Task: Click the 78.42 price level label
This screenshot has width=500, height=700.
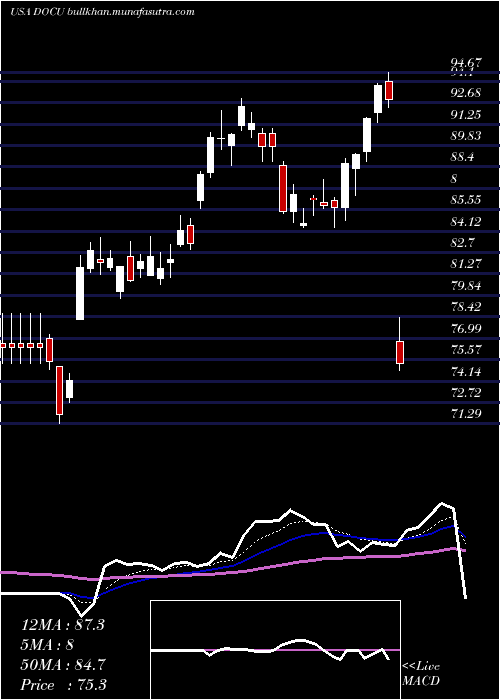Action: click(x=466, y=307)
